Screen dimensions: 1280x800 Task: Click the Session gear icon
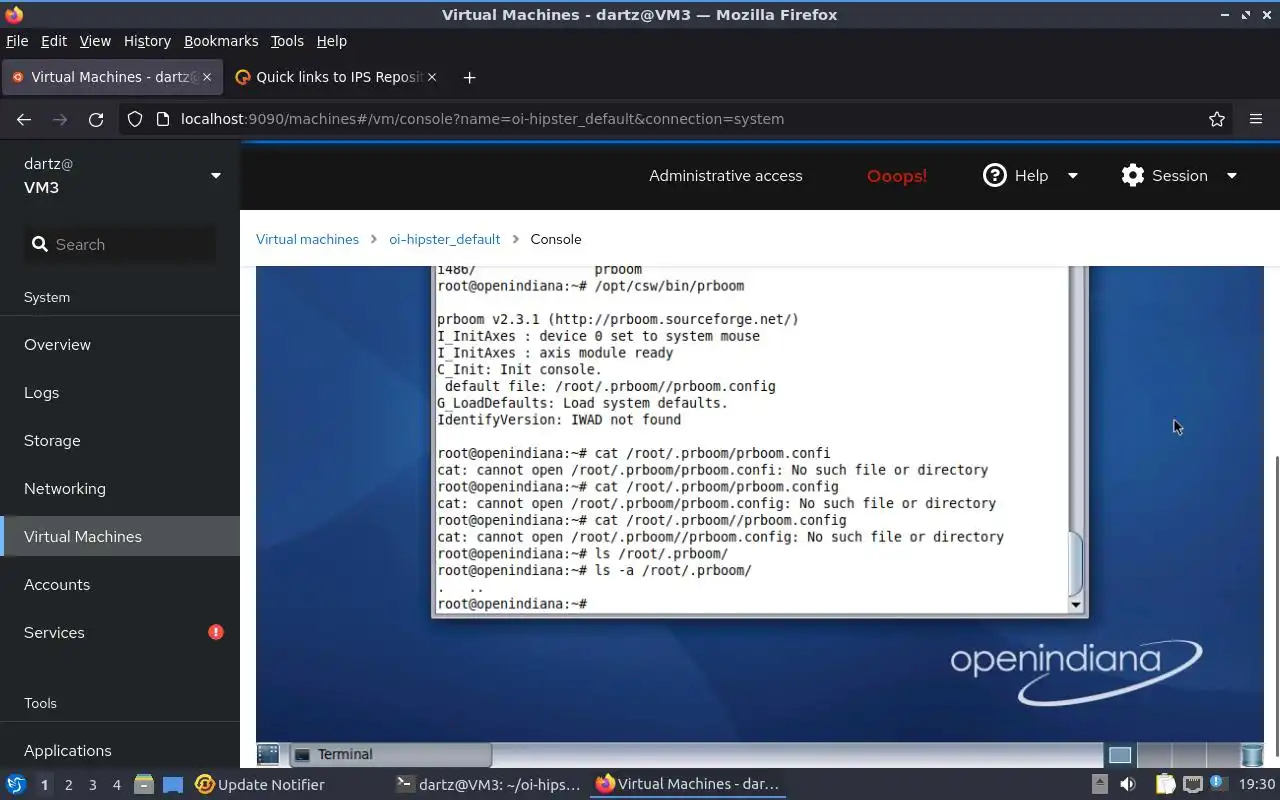[1132, 175]
